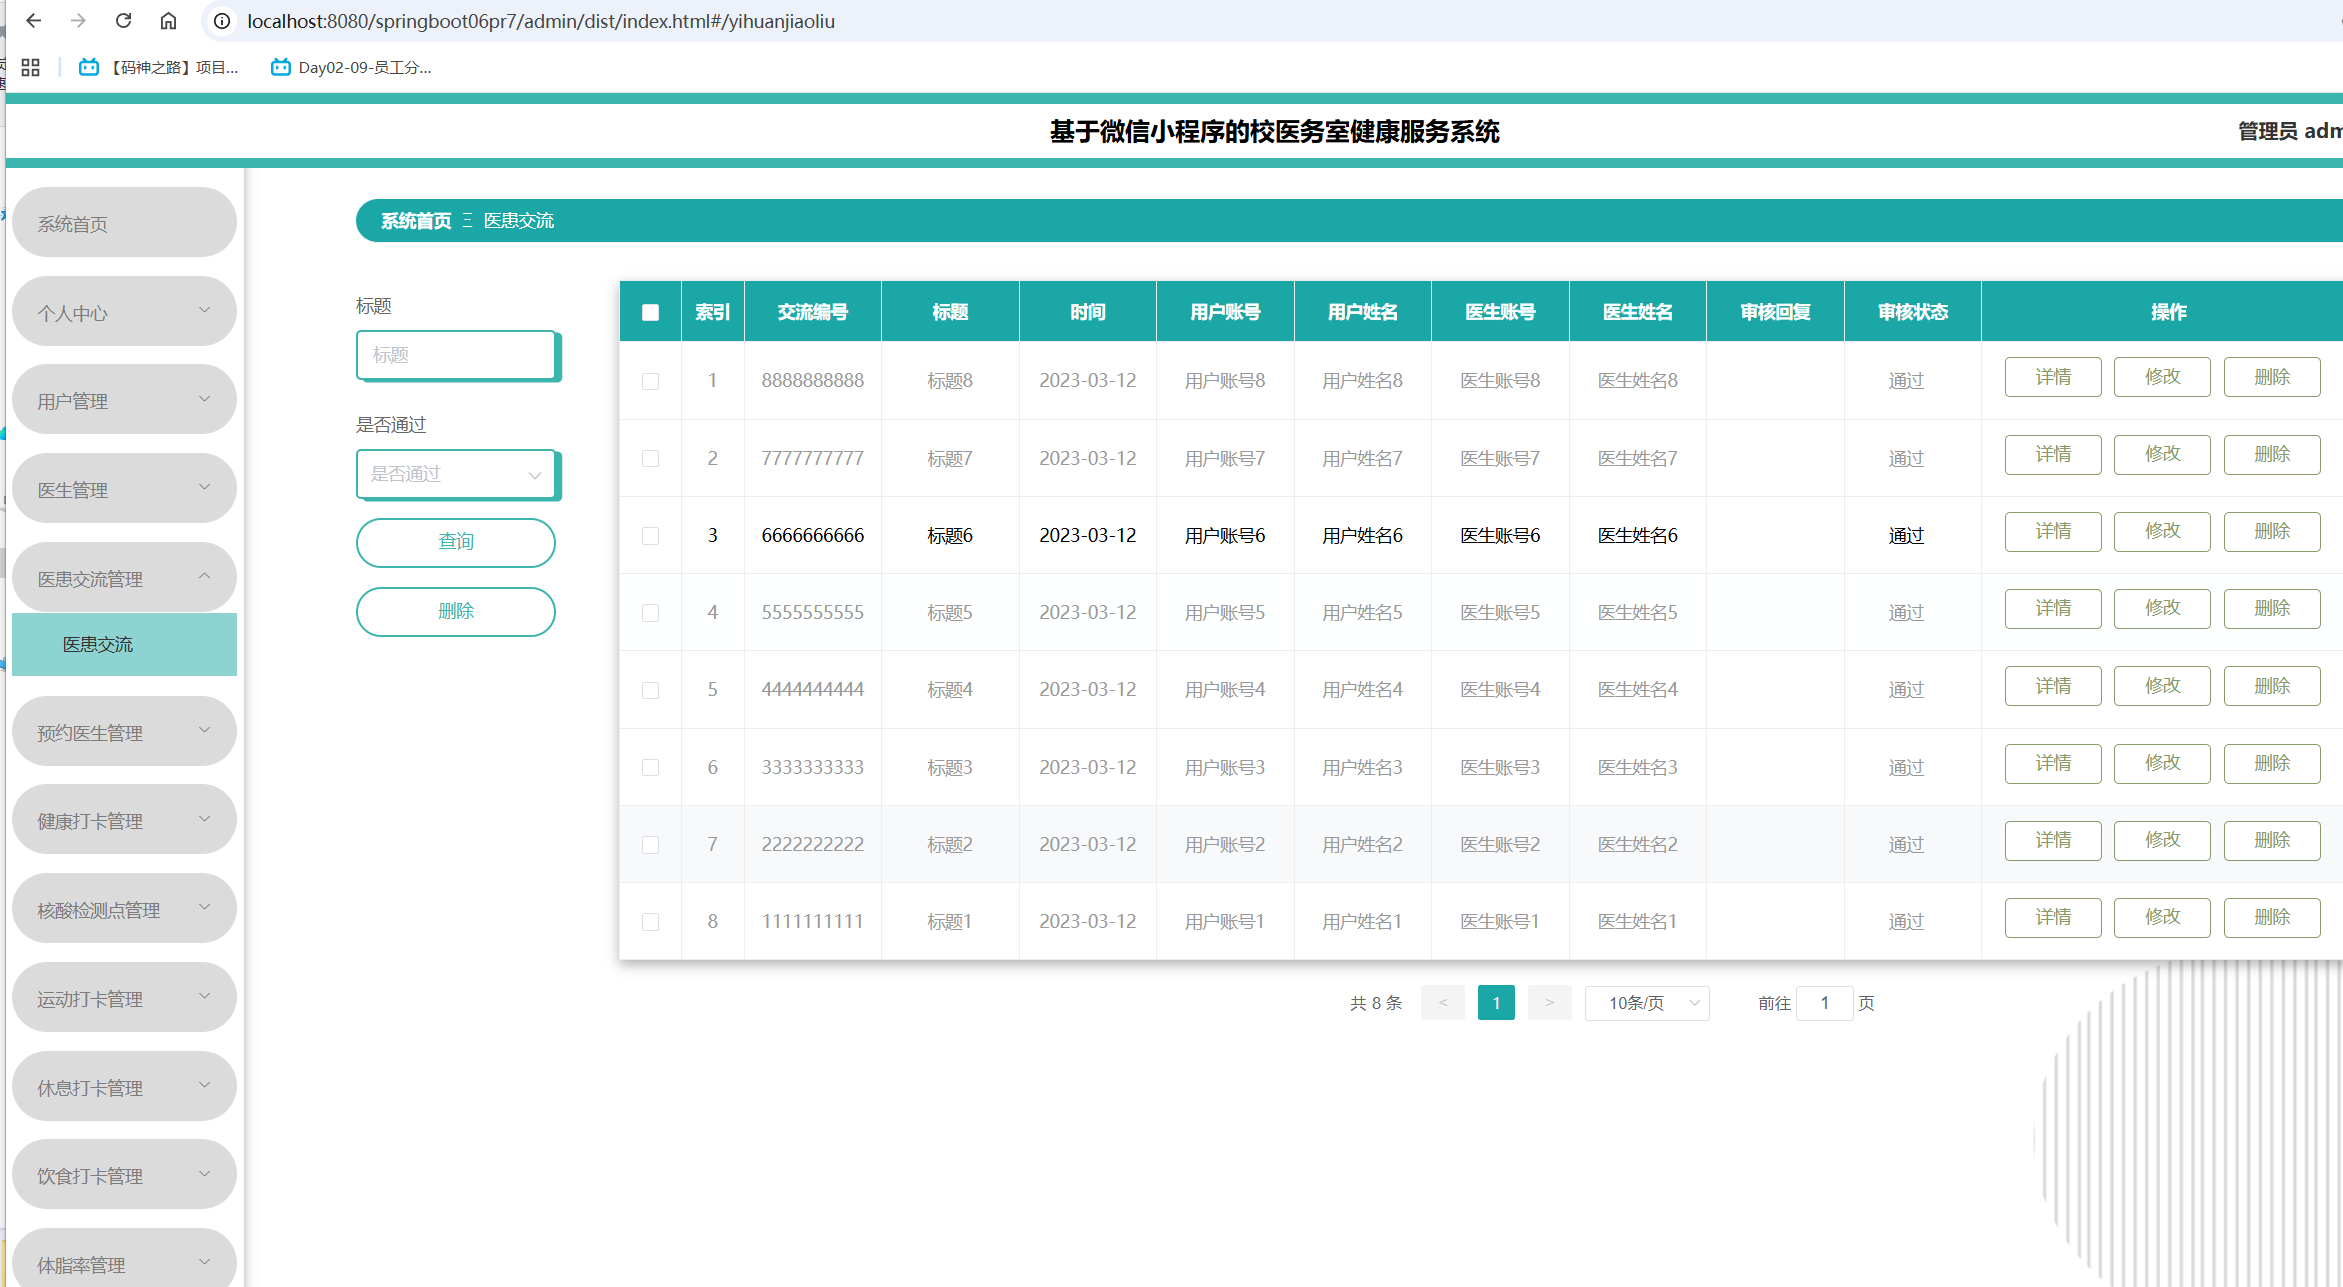The height and width of the screenshot is (1287, 2343).
Task: Expand the 用户管理 sidebar section
Action: [124, 399]
